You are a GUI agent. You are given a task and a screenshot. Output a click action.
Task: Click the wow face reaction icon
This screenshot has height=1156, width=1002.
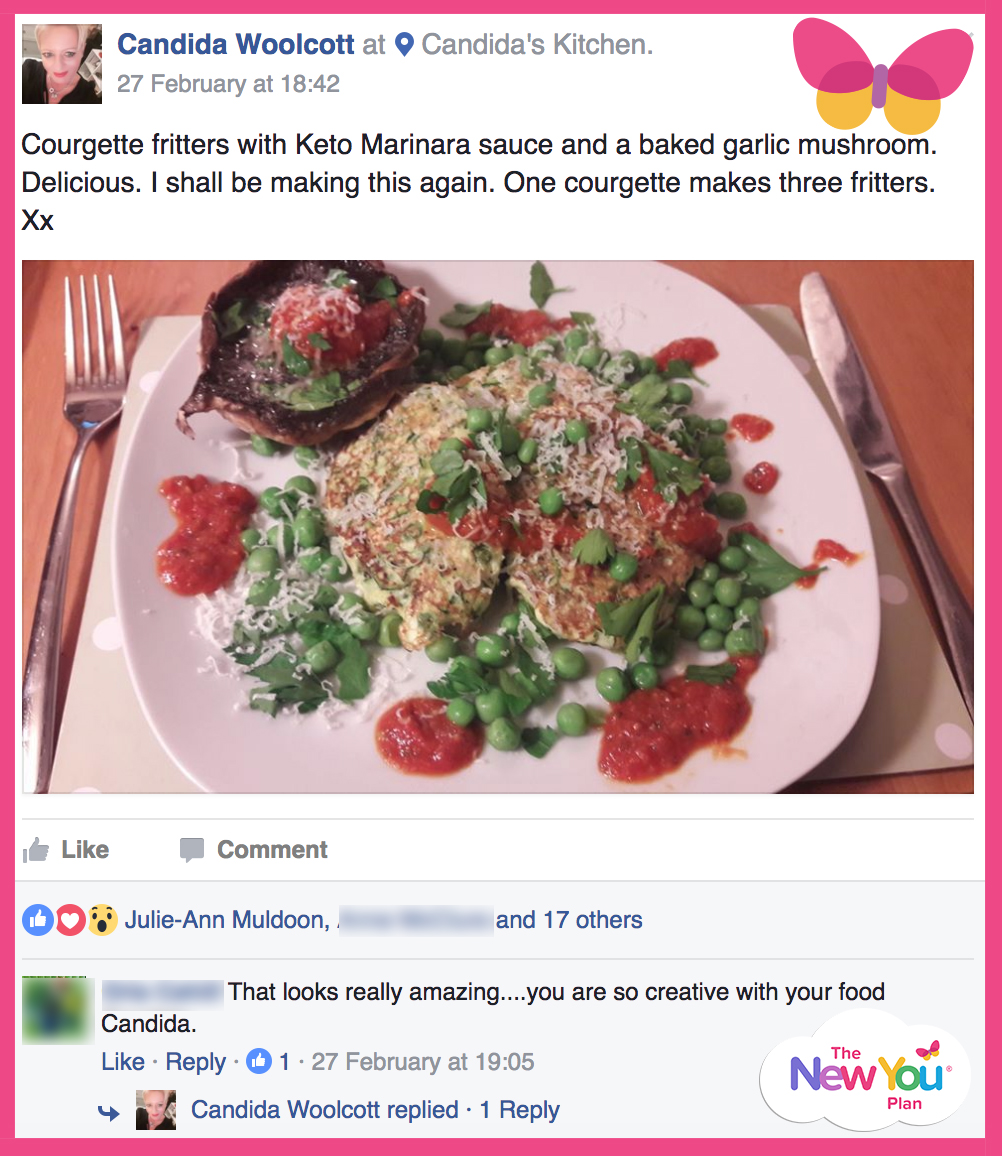pos(102,920)
